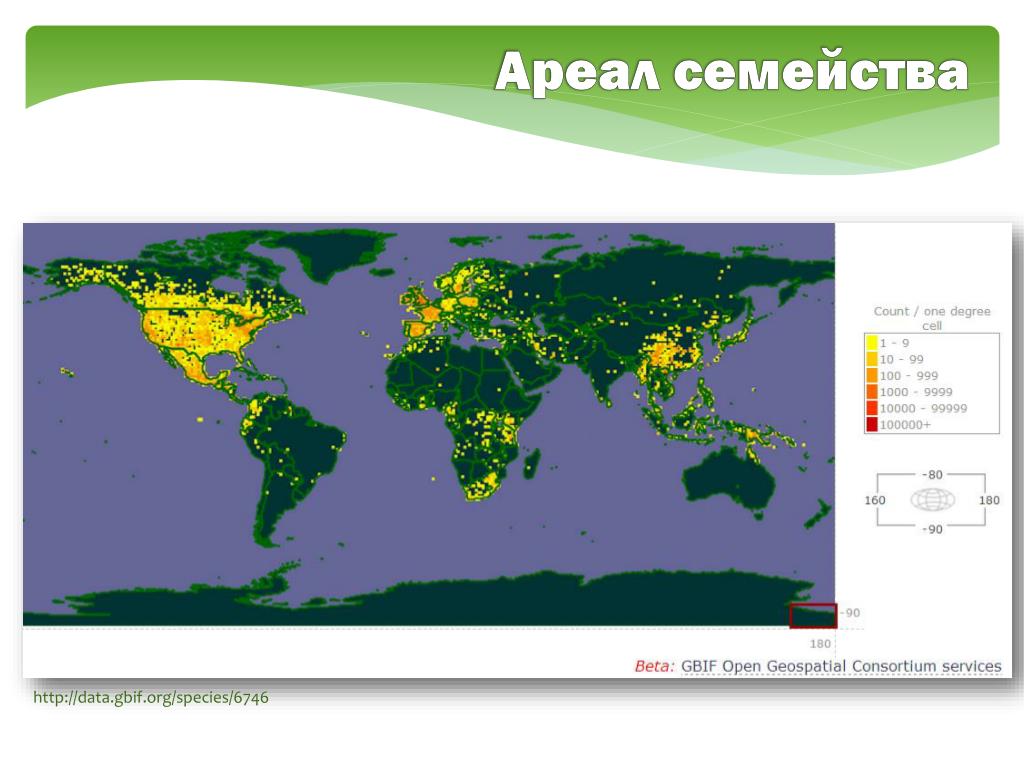
Task: Click the '180' label right of the globe
Action: coord(989,500)
